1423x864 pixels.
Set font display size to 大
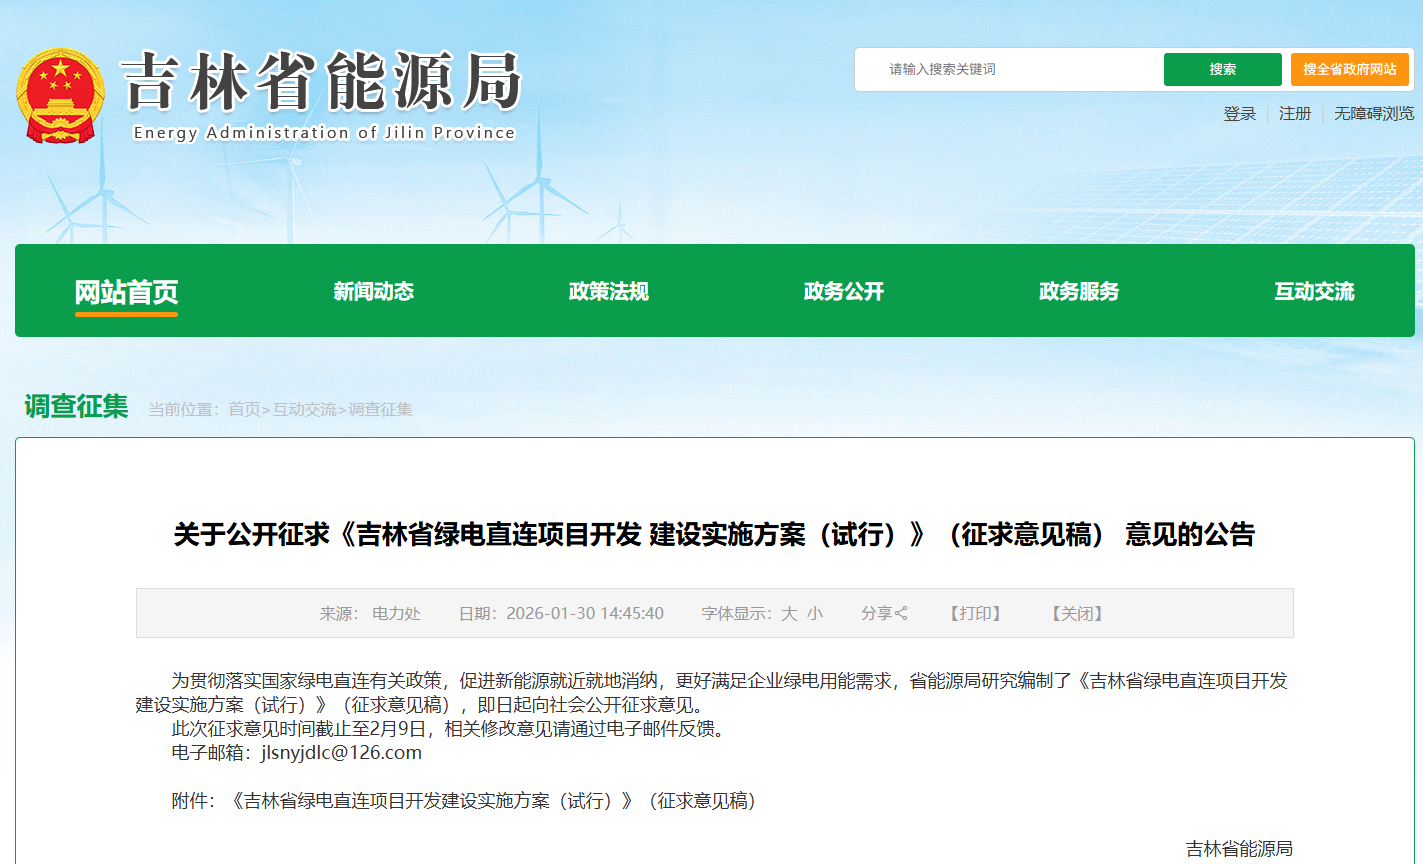(789, 613)
